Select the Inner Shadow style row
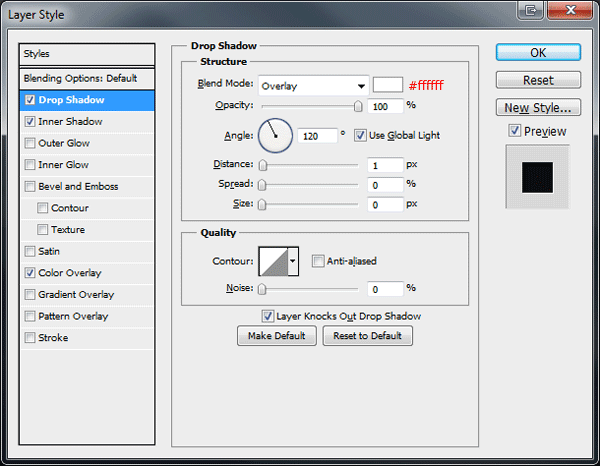The height and width of the screenshot is (466, 600). tap(87, 122)
